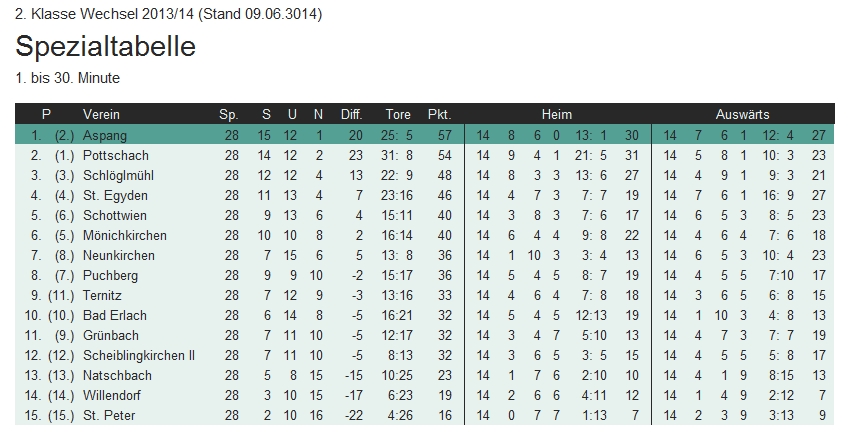Screen dimensions: 849x432
Task: Open the Grünbach team link
Action: (111, 335)
